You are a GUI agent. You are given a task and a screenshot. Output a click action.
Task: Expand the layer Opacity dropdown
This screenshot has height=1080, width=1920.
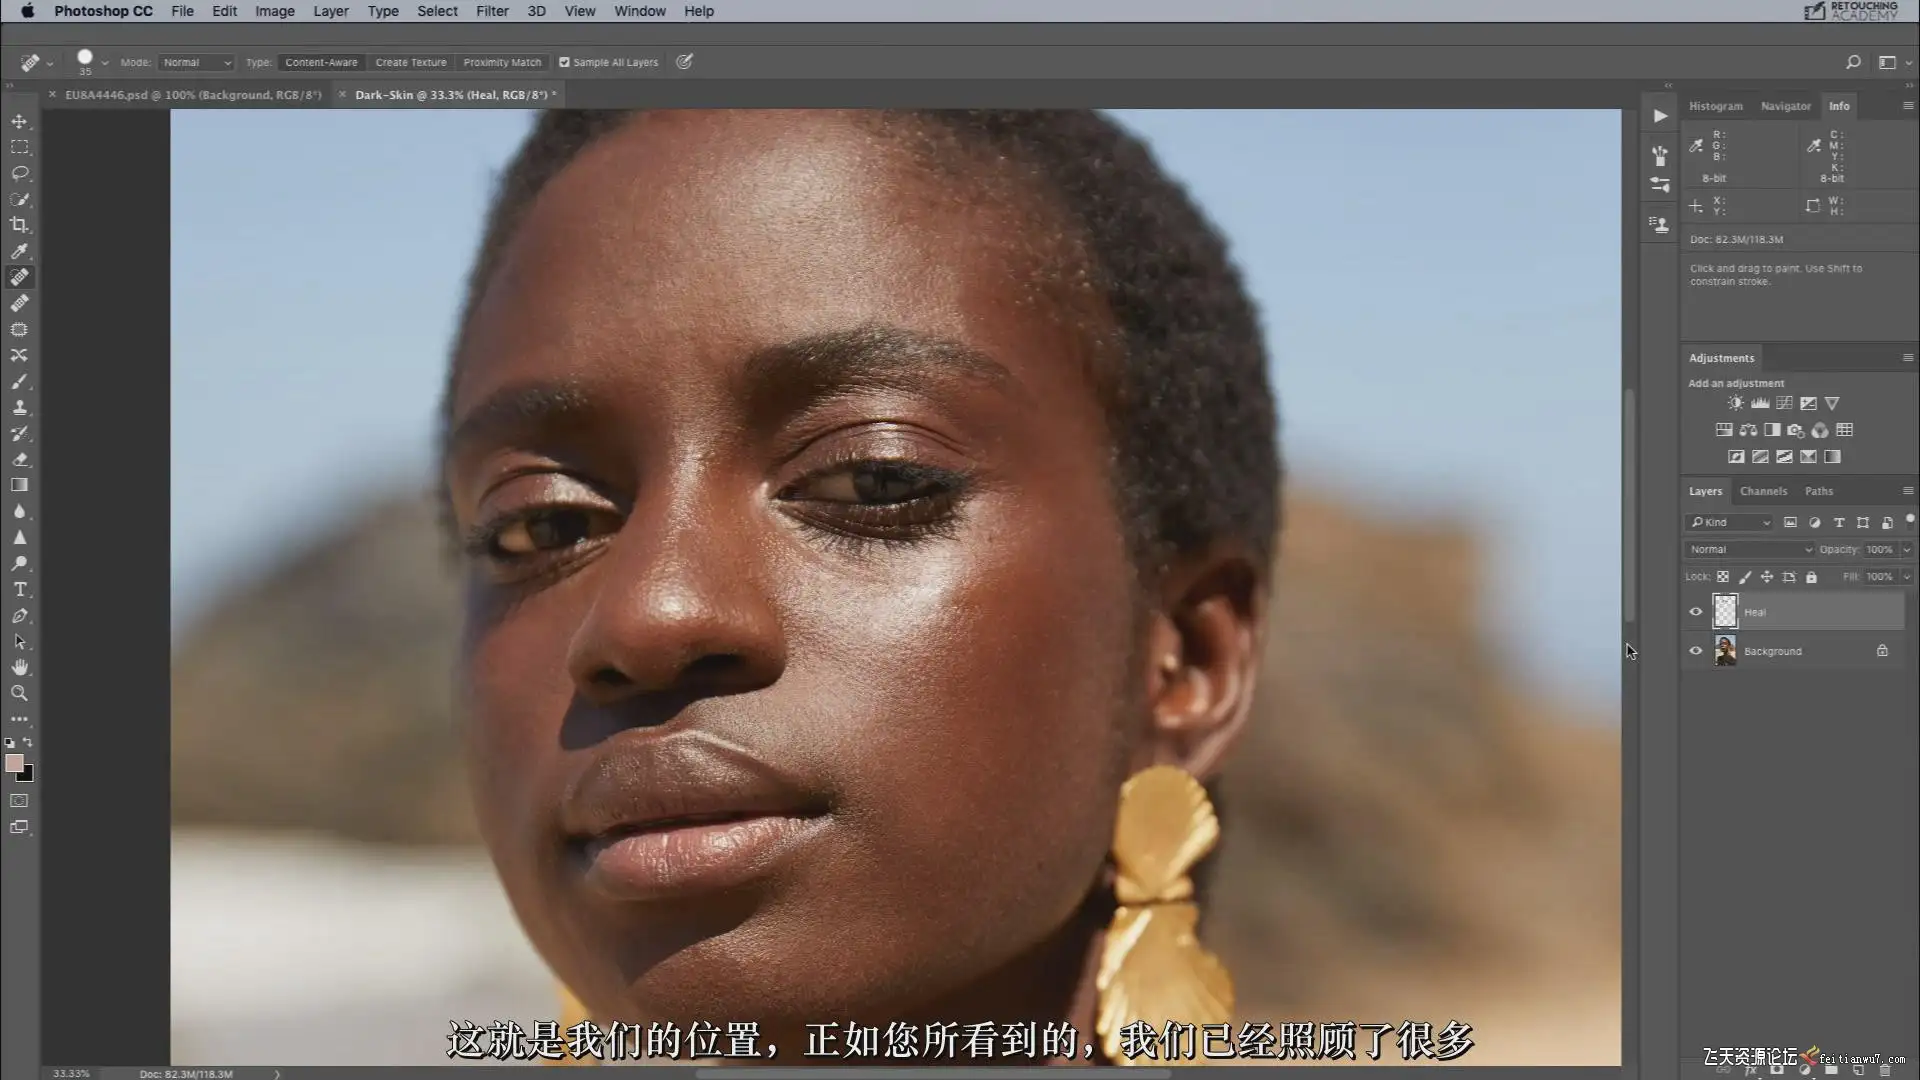[x=1906, y=549]
